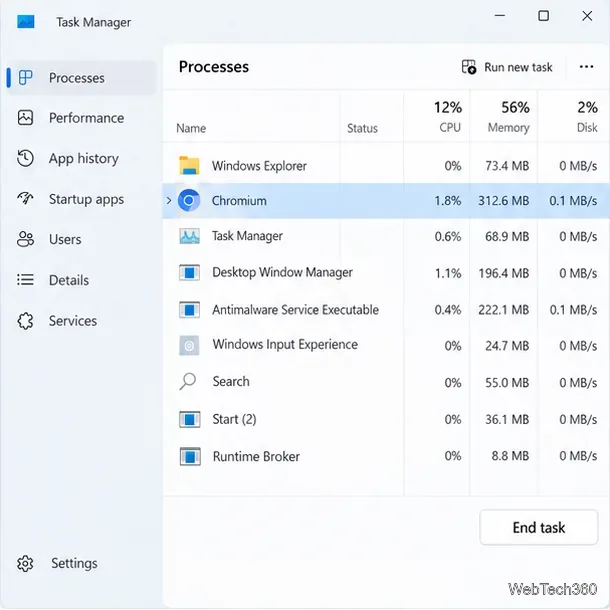Click the Details list icon

(x=25, y=280)
